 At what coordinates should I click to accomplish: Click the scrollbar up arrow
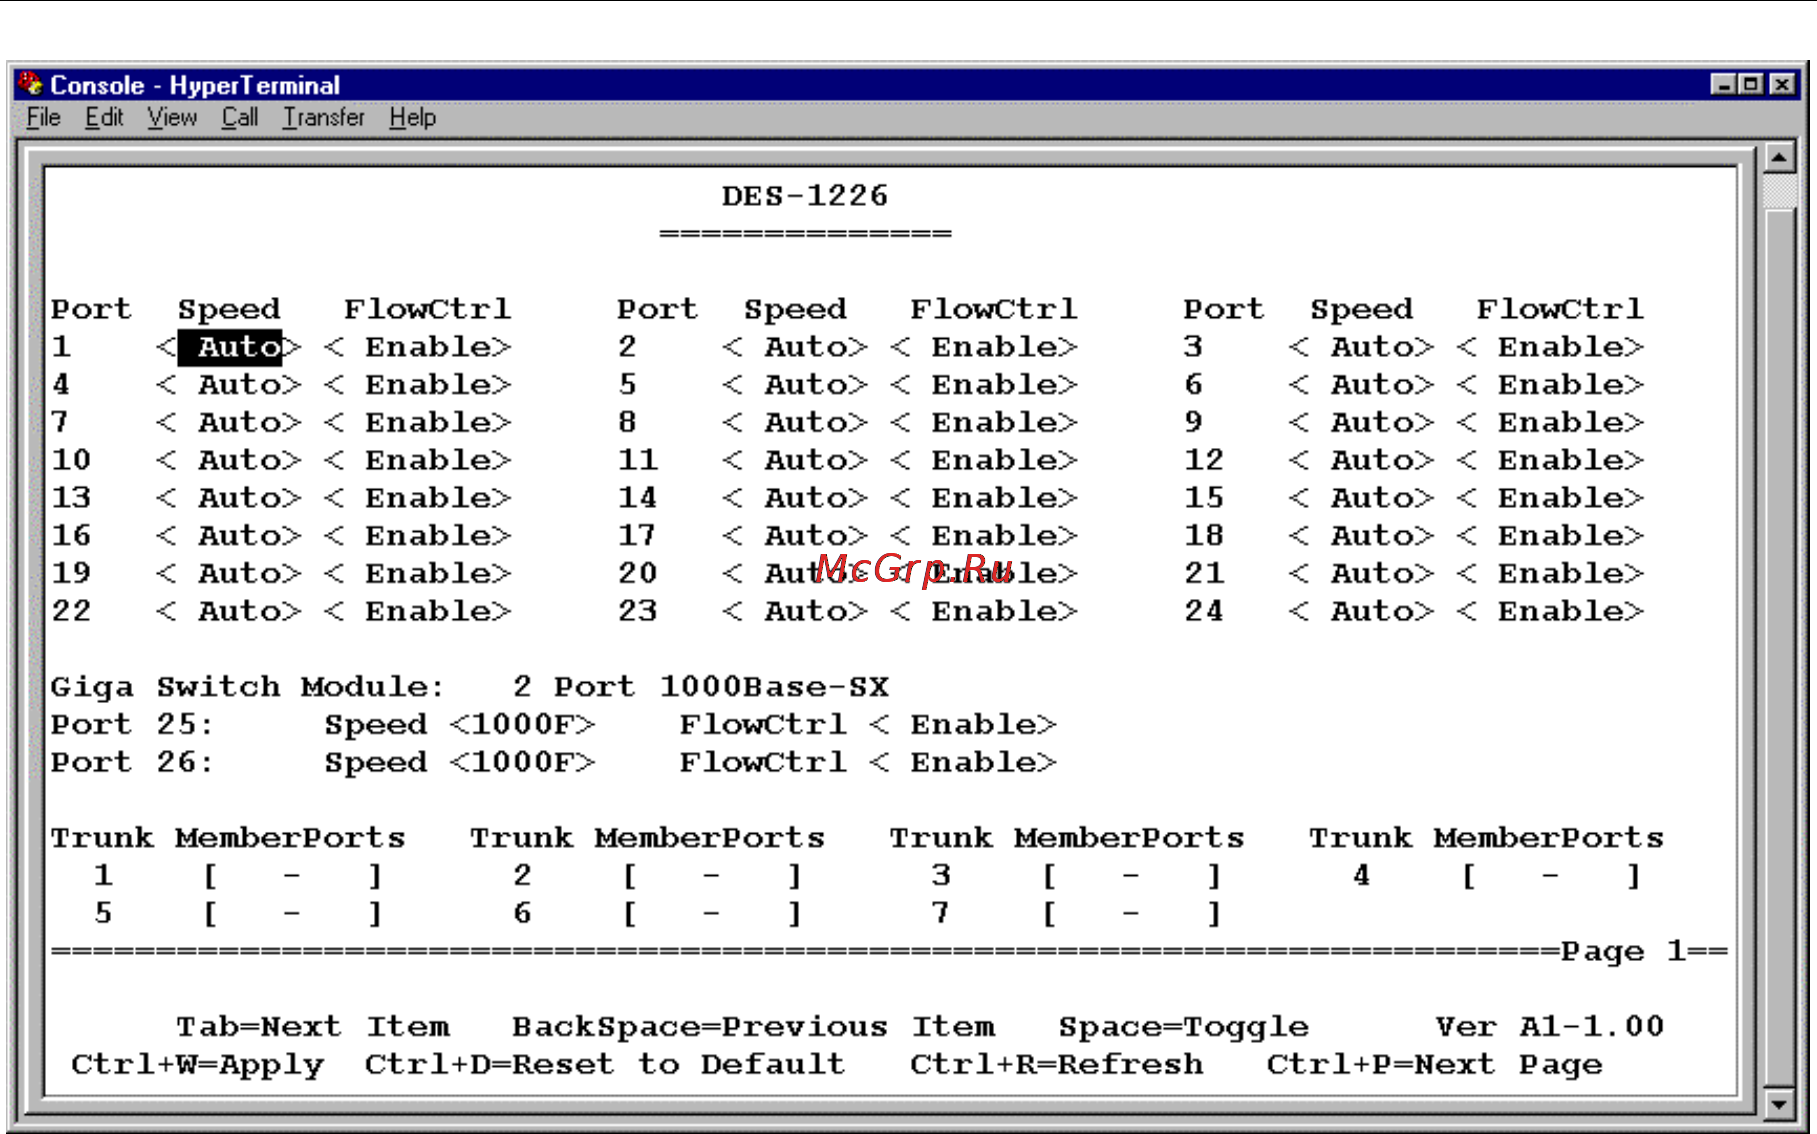1779,158
